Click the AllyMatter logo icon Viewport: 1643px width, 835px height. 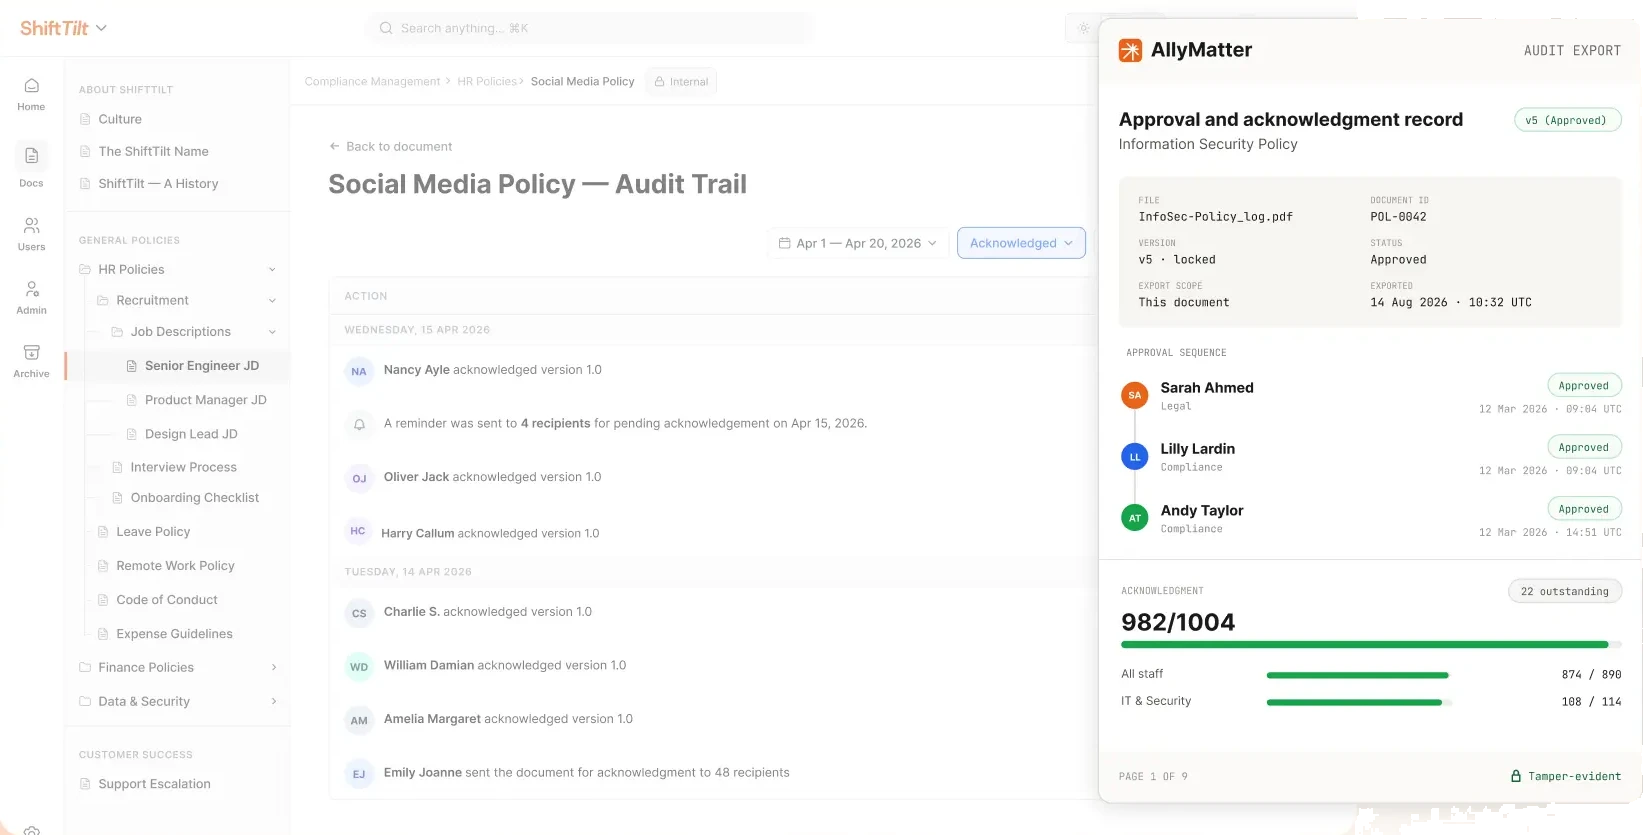(1130, 50)
